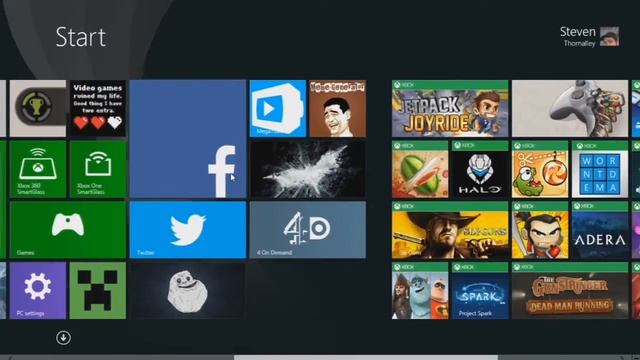Launch the Fruit Ninja tile
This screenshot has width=640, height=360.
pos(420,169)
